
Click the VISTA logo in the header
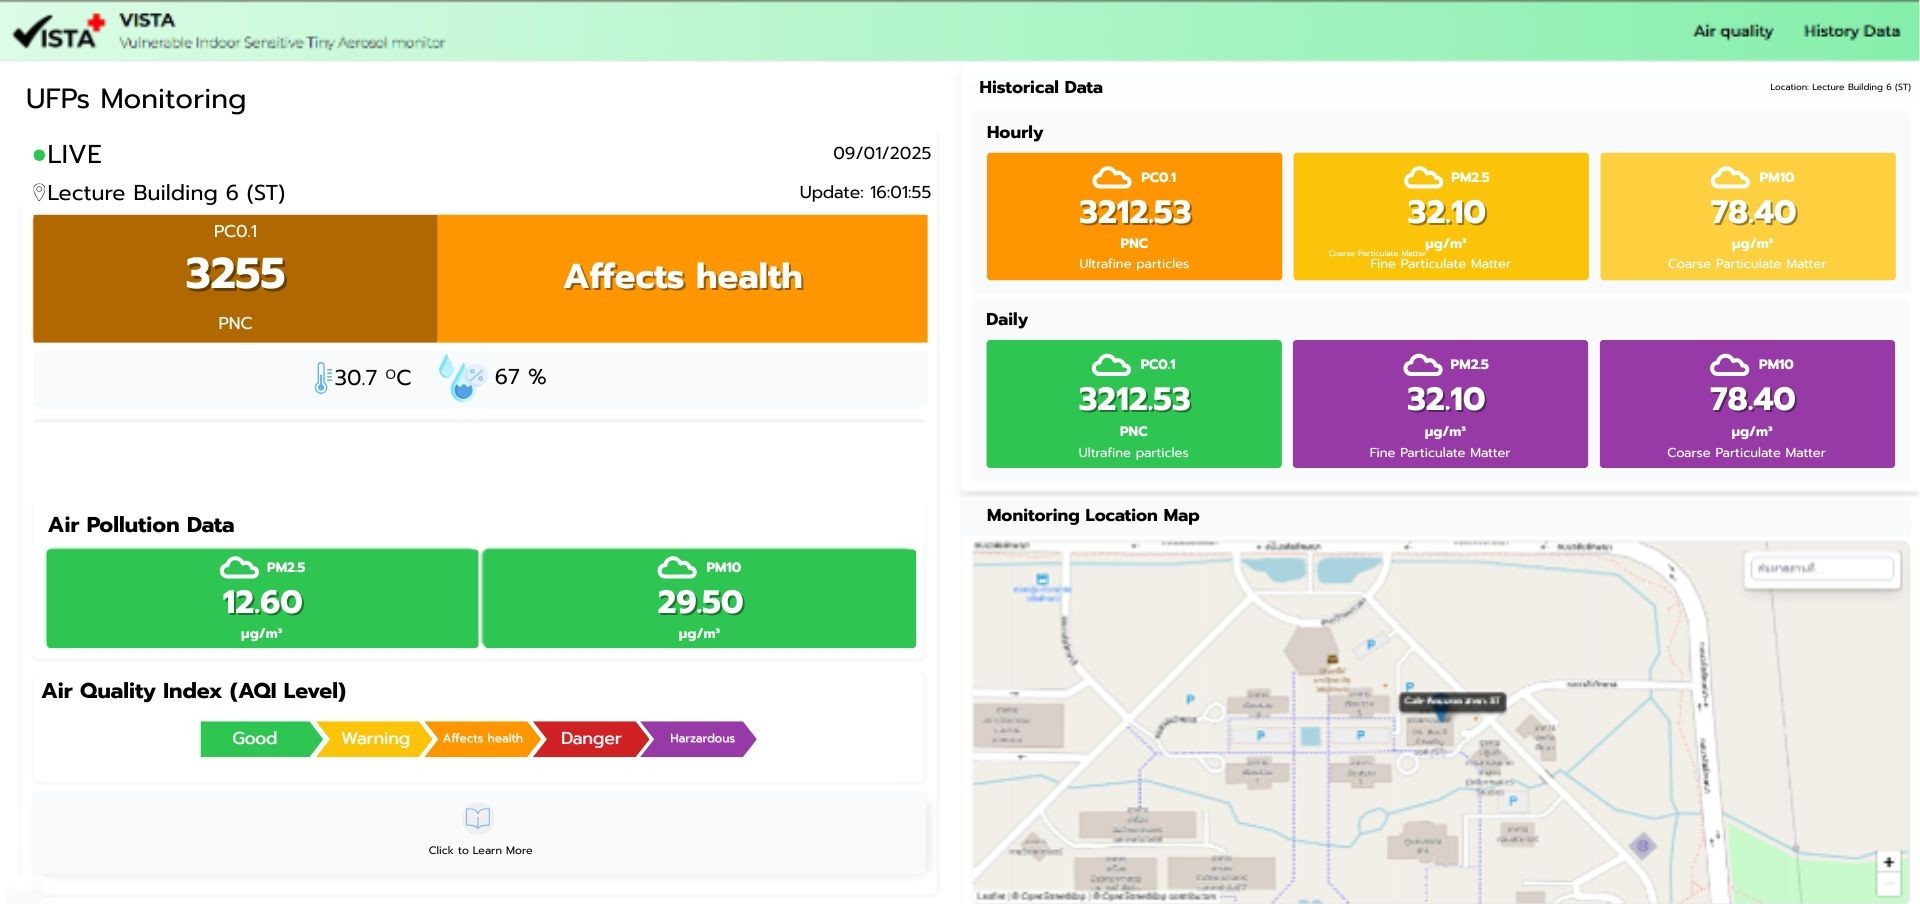tap(58, 32)
